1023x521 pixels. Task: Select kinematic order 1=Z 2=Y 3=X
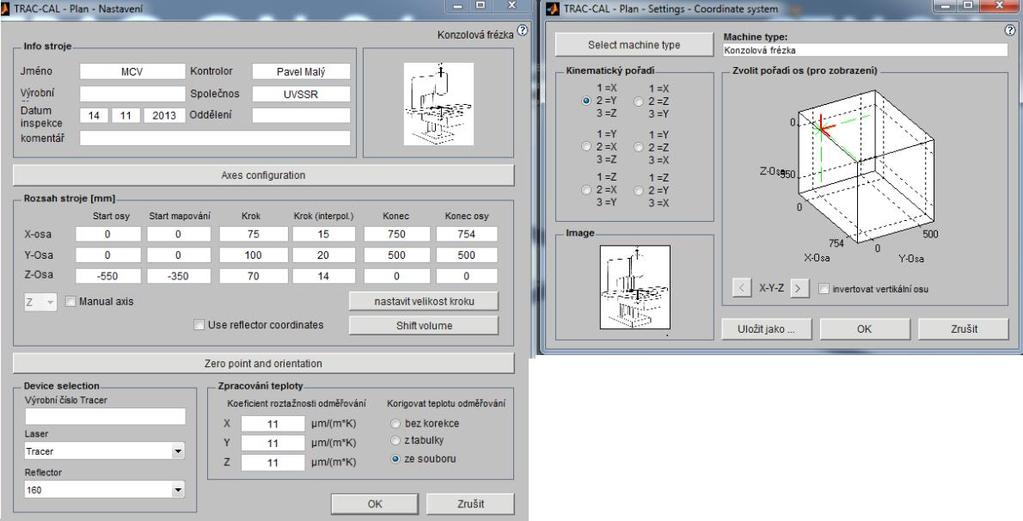click(639, 190)
